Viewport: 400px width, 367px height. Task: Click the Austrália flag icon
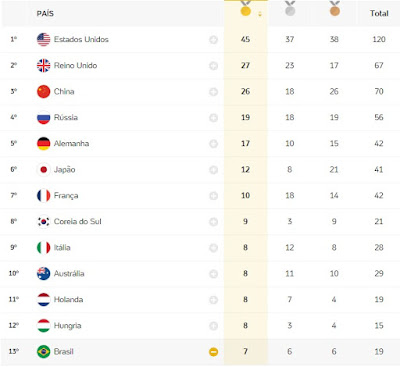pos(43,274)
